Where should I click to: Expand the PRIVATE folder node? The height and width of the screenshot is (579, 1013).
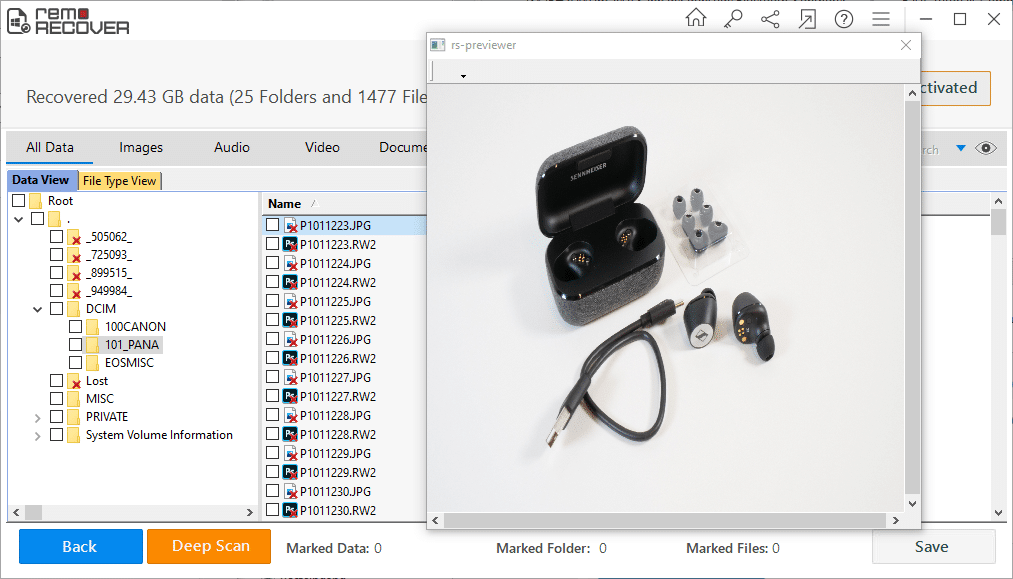(38, 417)
